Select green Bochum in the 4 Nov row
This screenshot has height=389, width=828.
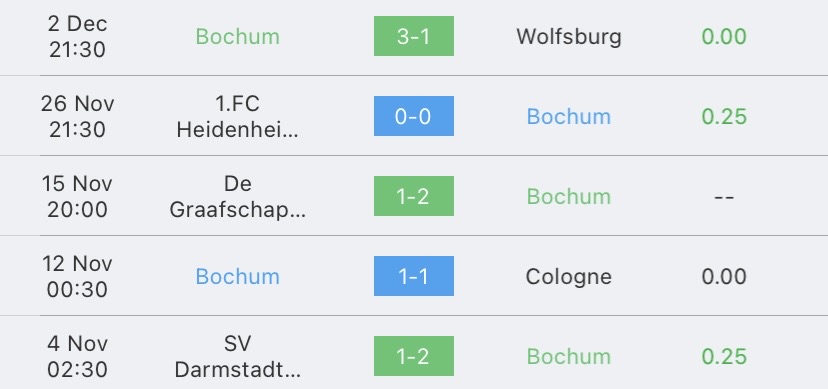pyautogui.click(x=569, y=357)
